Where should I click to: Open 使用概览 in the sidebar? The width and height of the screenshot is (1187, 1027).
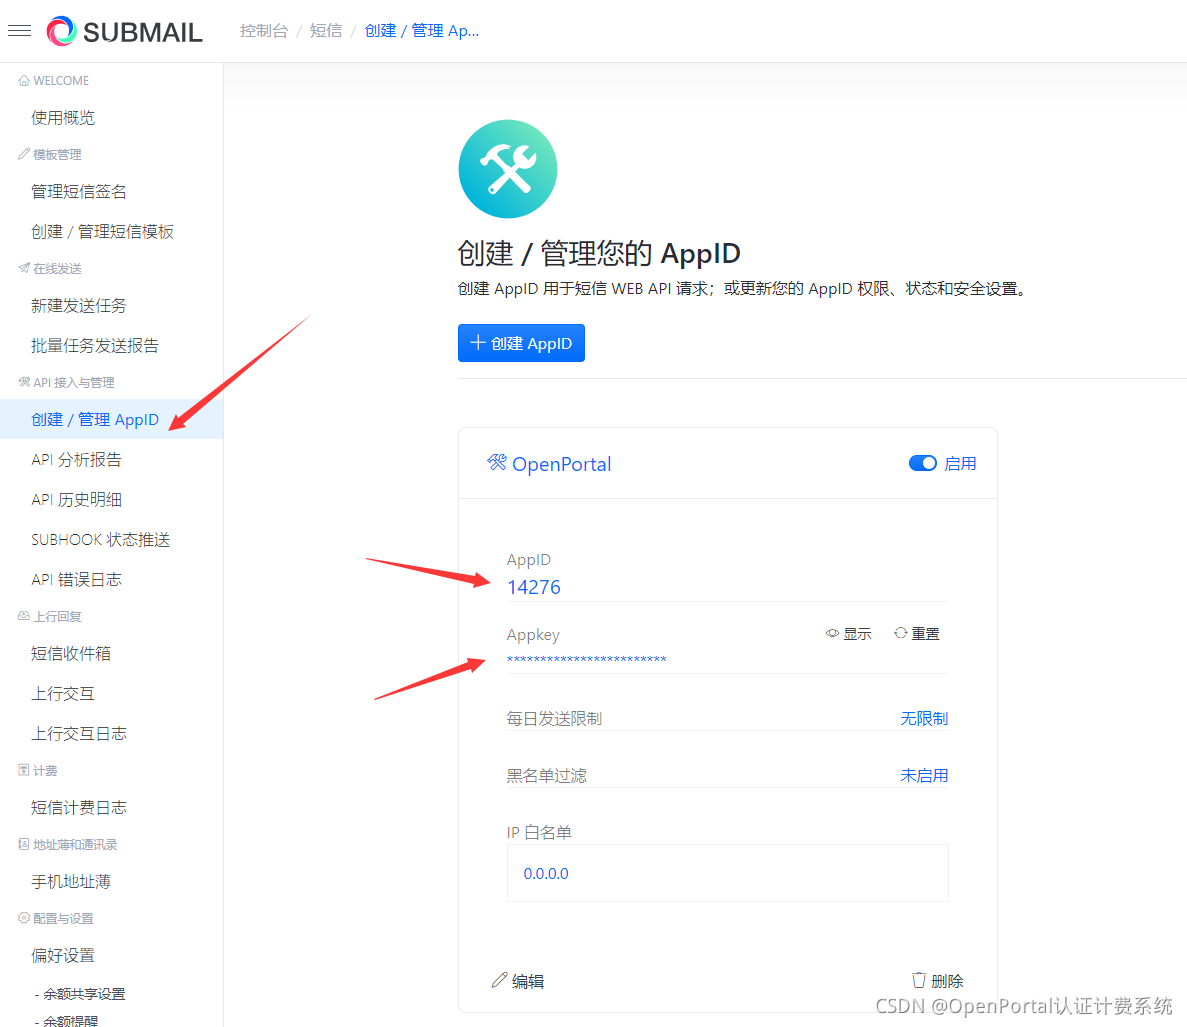click(x=63, y=117)
